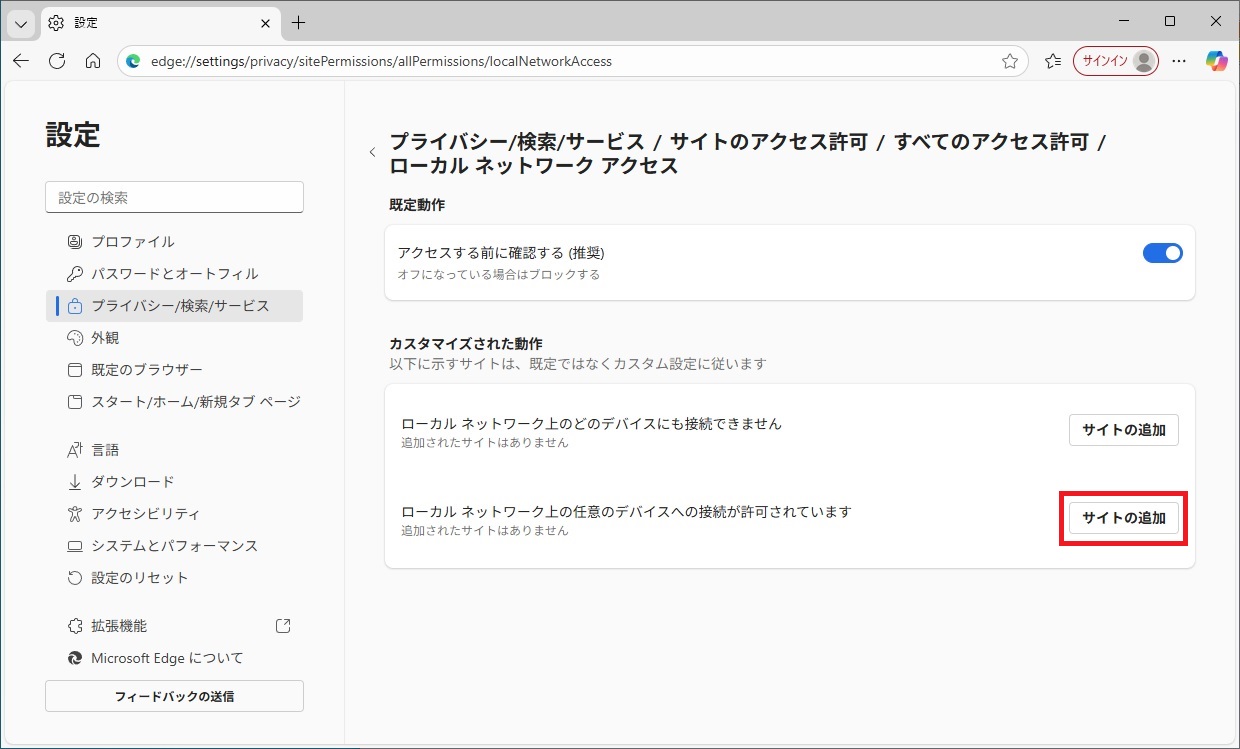Expand the tab search dropdown arrow
Viewport: 1240px width, 749px height.
click(x=21, y=22)
